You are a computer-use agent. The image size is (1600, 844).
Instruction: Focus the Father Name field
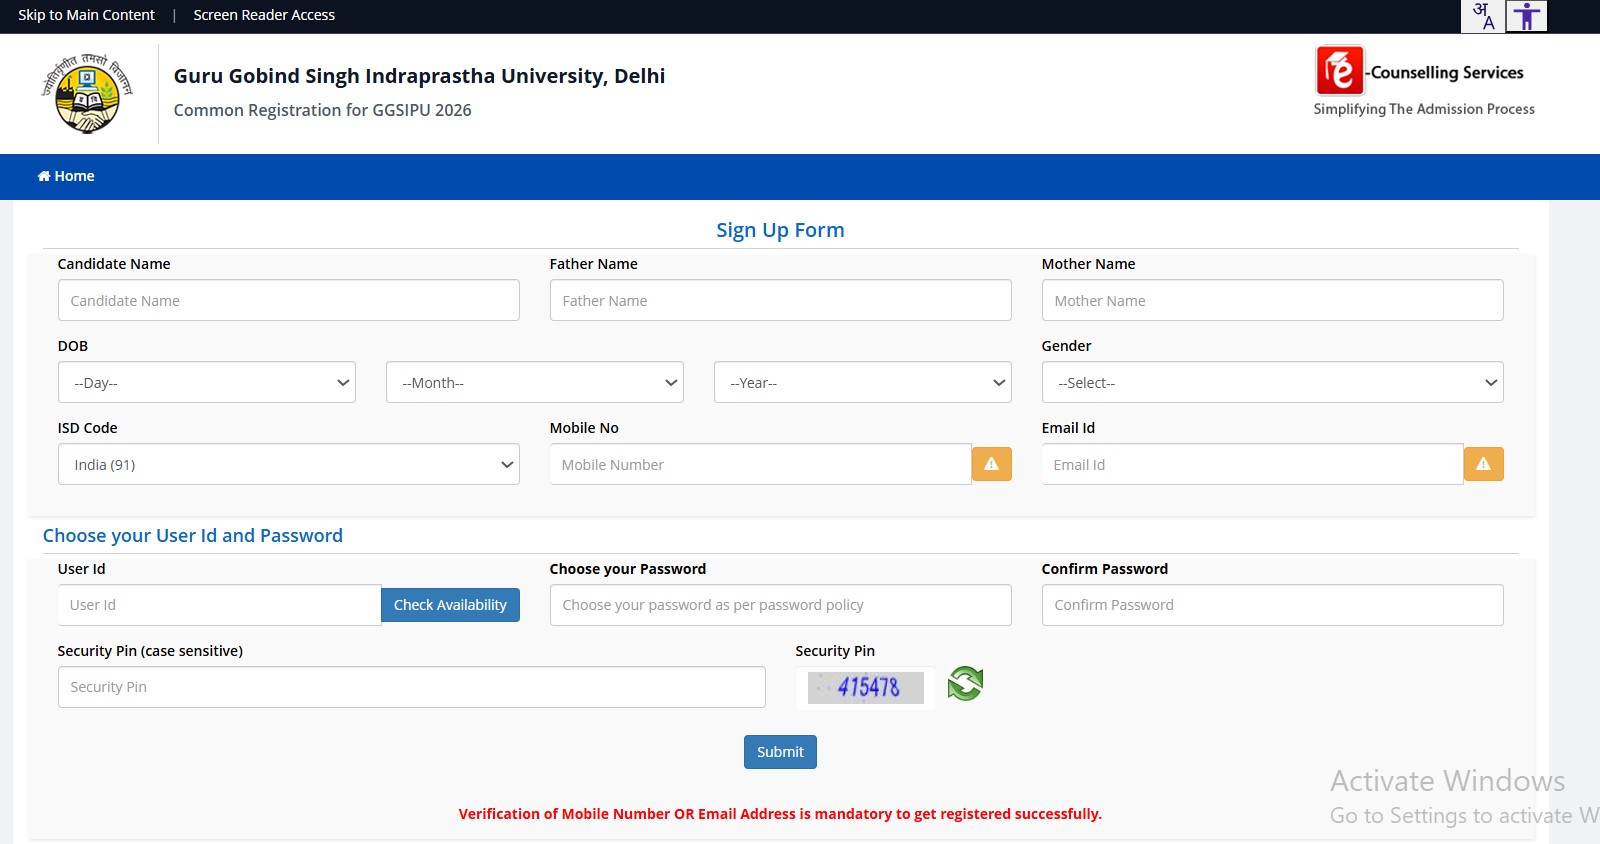coord(781,300)
